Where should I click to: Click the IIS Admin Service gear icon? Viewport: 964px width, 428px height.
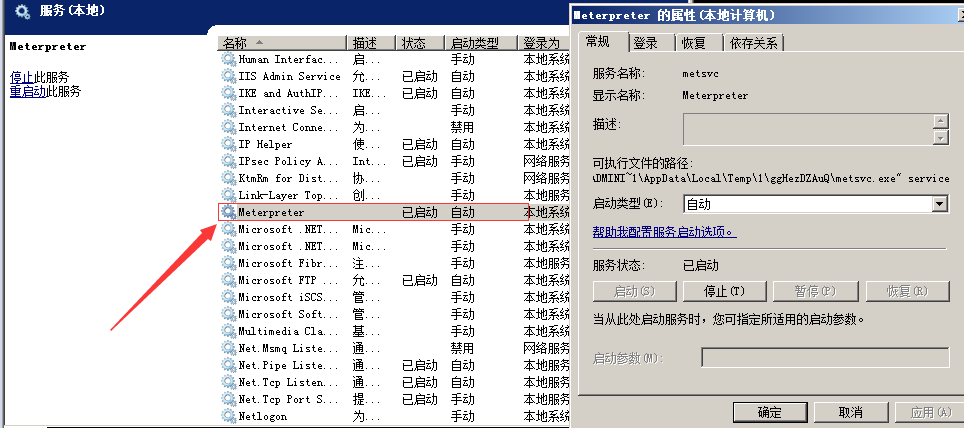click(x=229, y=76)
